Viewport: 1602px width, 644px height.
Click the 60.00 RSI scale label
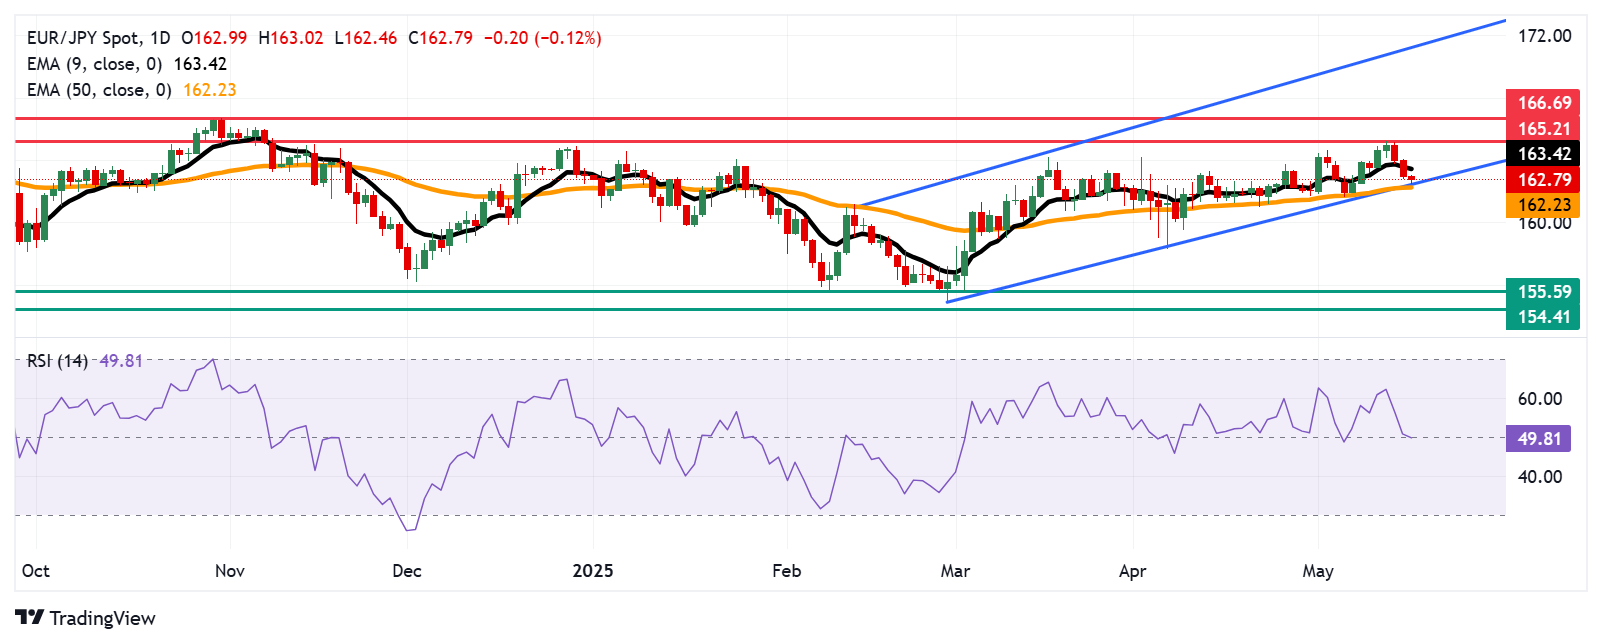[x=1540, y=399]
